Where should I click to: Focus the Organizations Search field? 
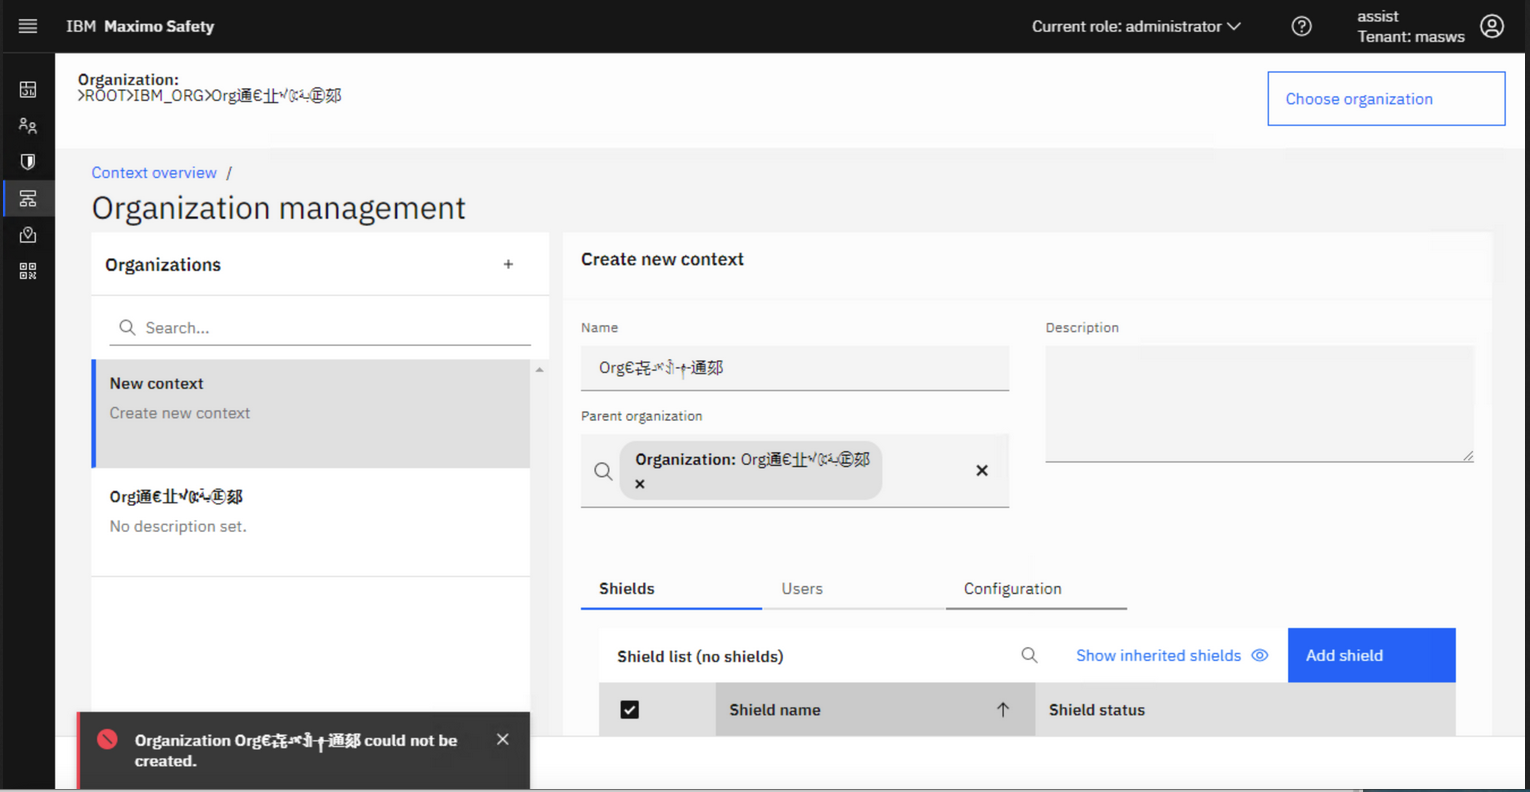point(320,327)
